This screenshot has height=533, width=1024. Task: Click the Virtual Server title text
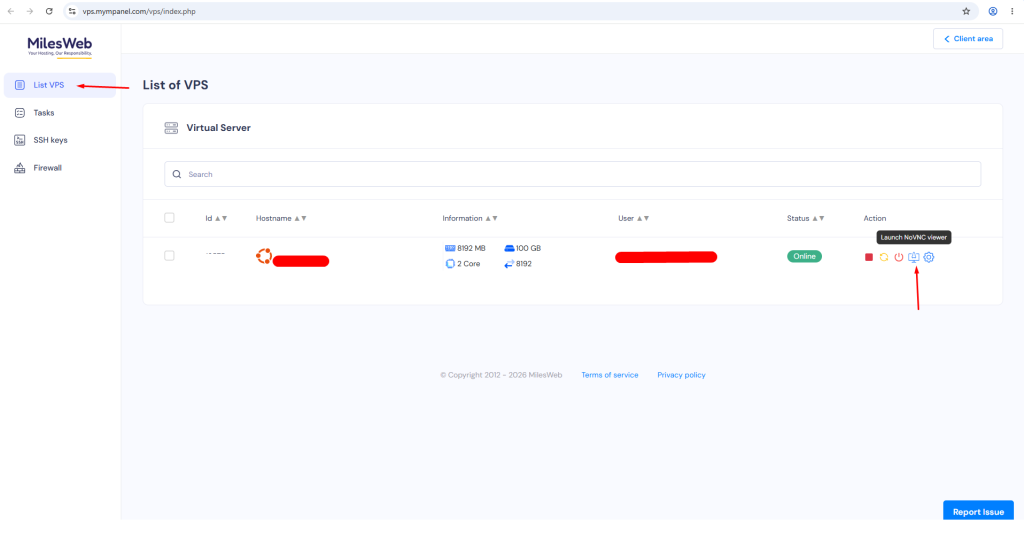218,128
